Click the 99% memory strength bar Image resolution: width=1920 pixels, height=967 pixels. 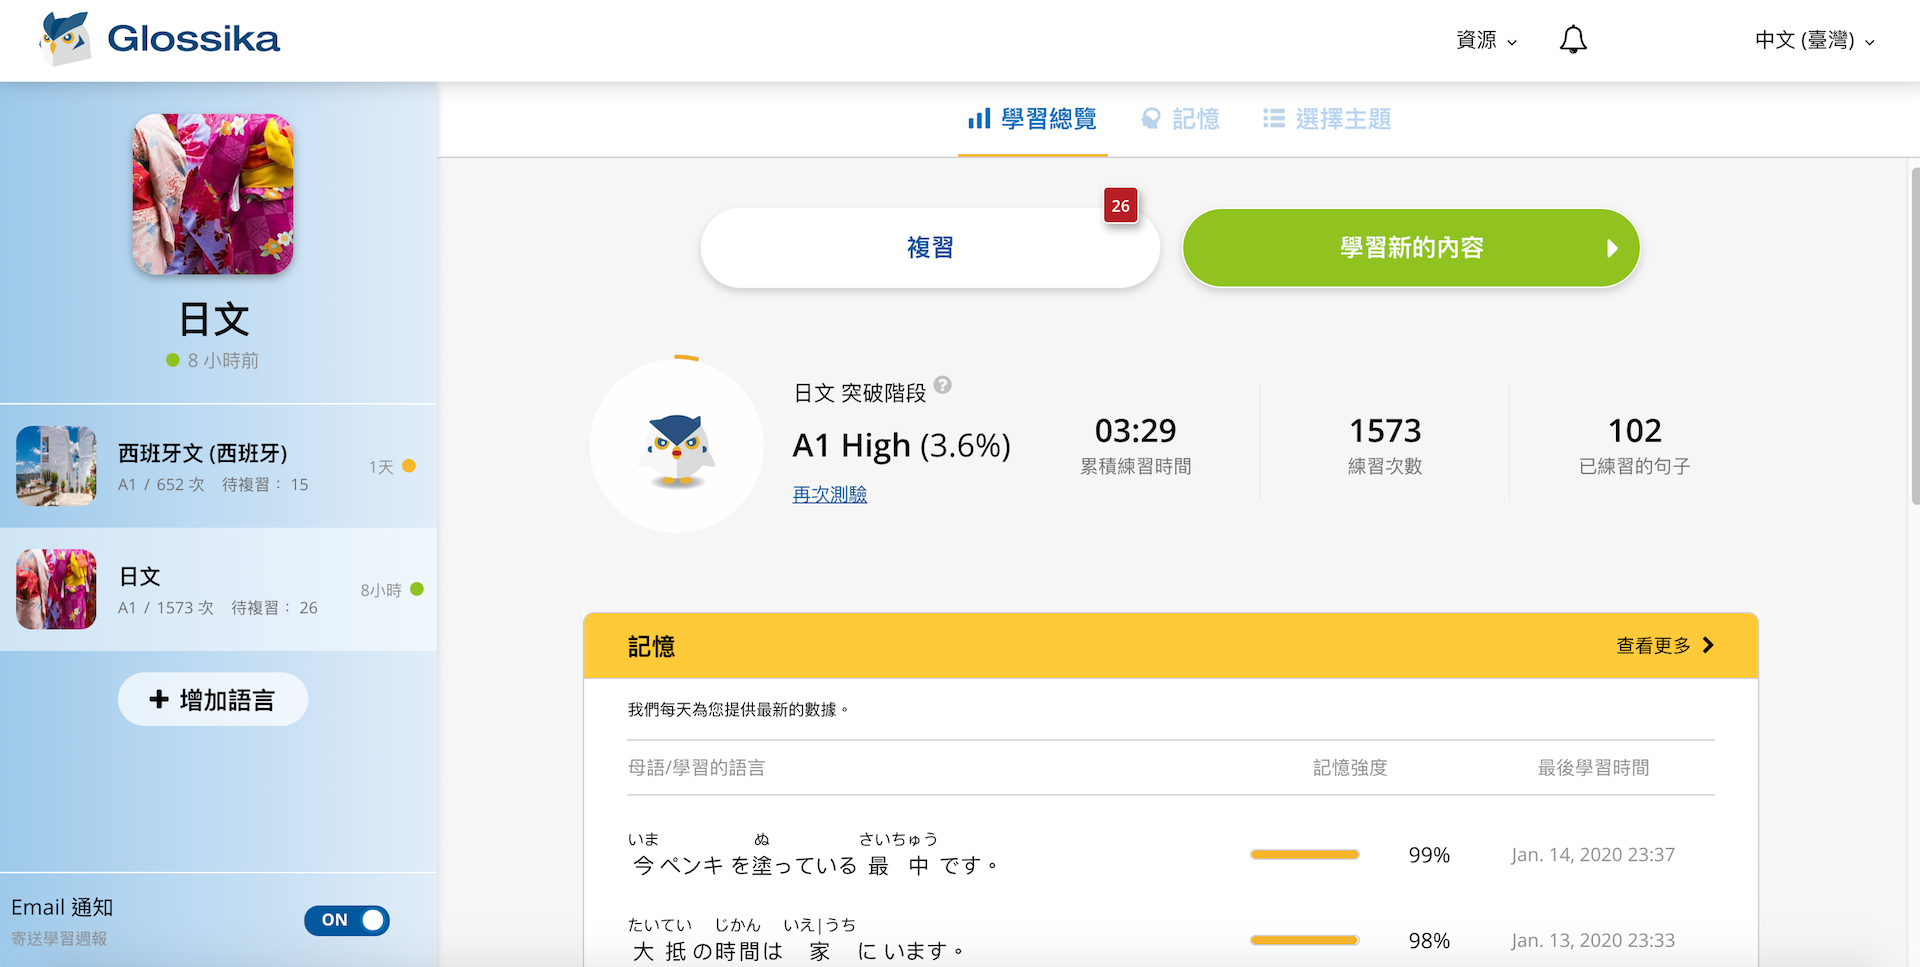1304,855
